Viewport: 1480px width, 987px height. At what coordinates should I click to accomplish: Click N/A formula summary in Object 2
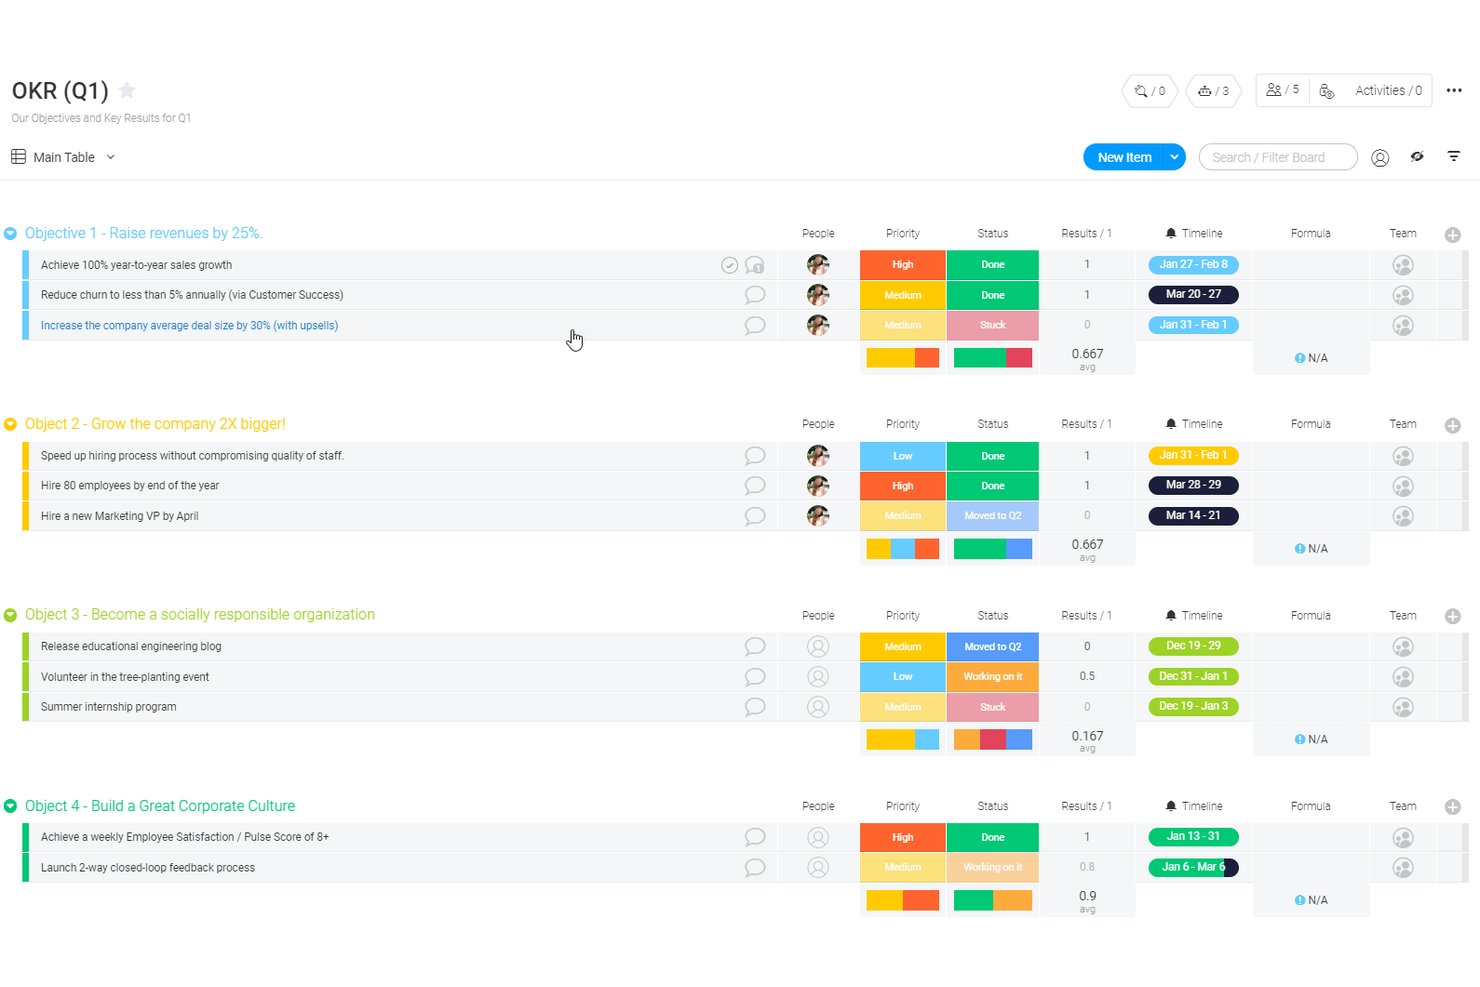click(x=1311, y=549)
